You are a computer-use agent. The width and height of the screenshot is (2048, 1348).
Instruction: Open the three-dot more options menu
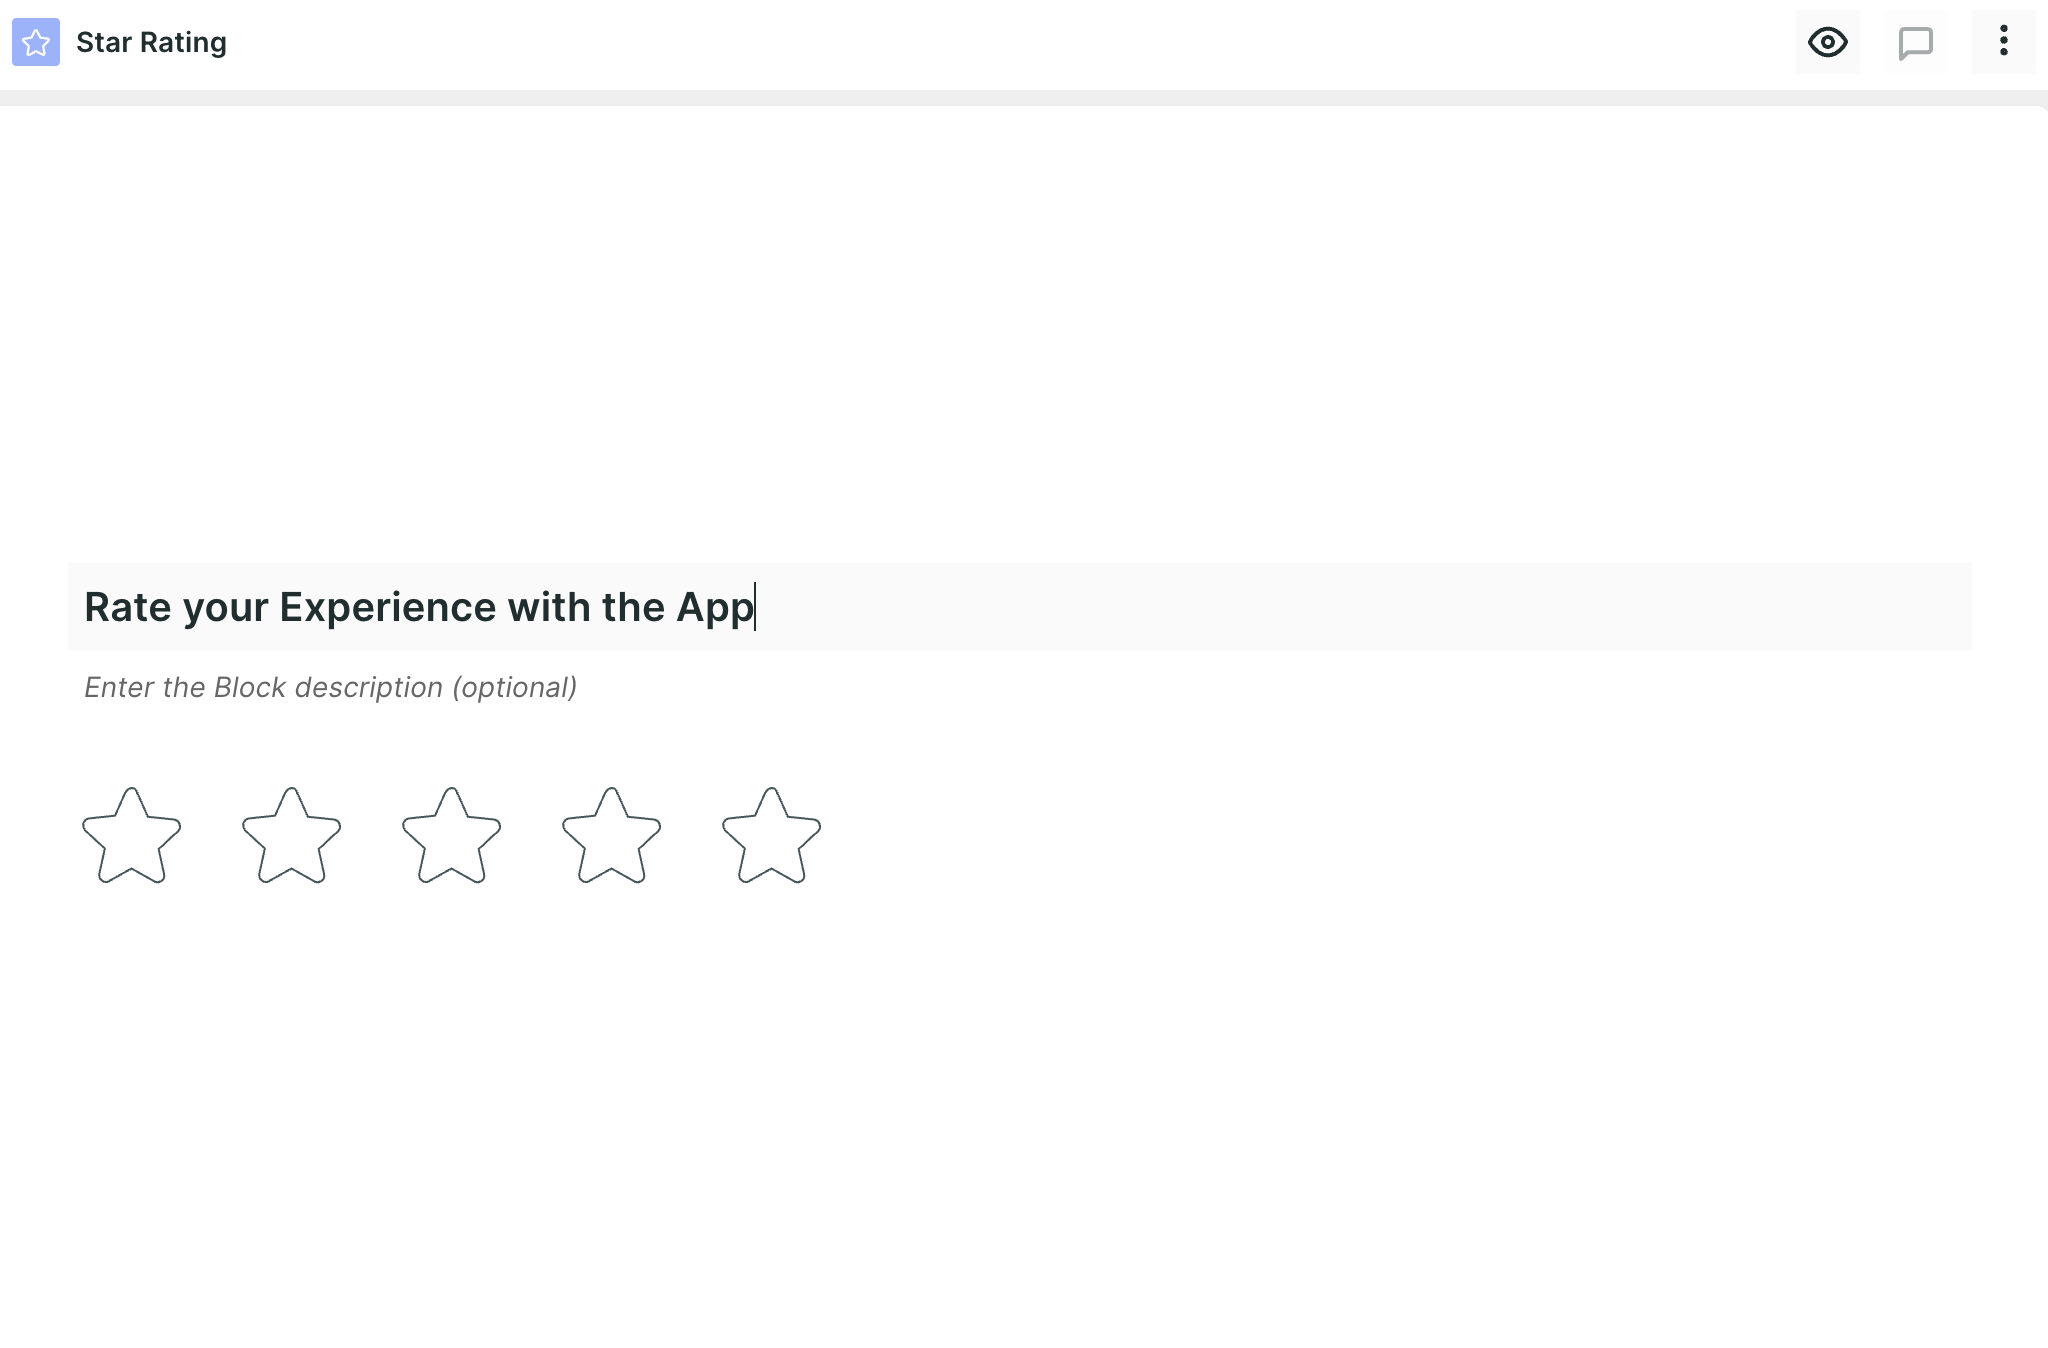click(2004, 42)
